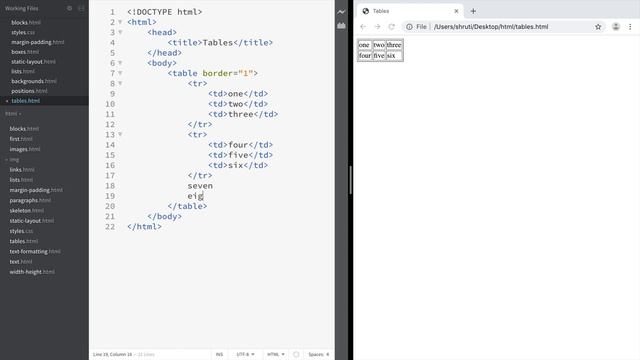Click cell 'three' in browser table
Screen dimensions: 640x360
394,45
